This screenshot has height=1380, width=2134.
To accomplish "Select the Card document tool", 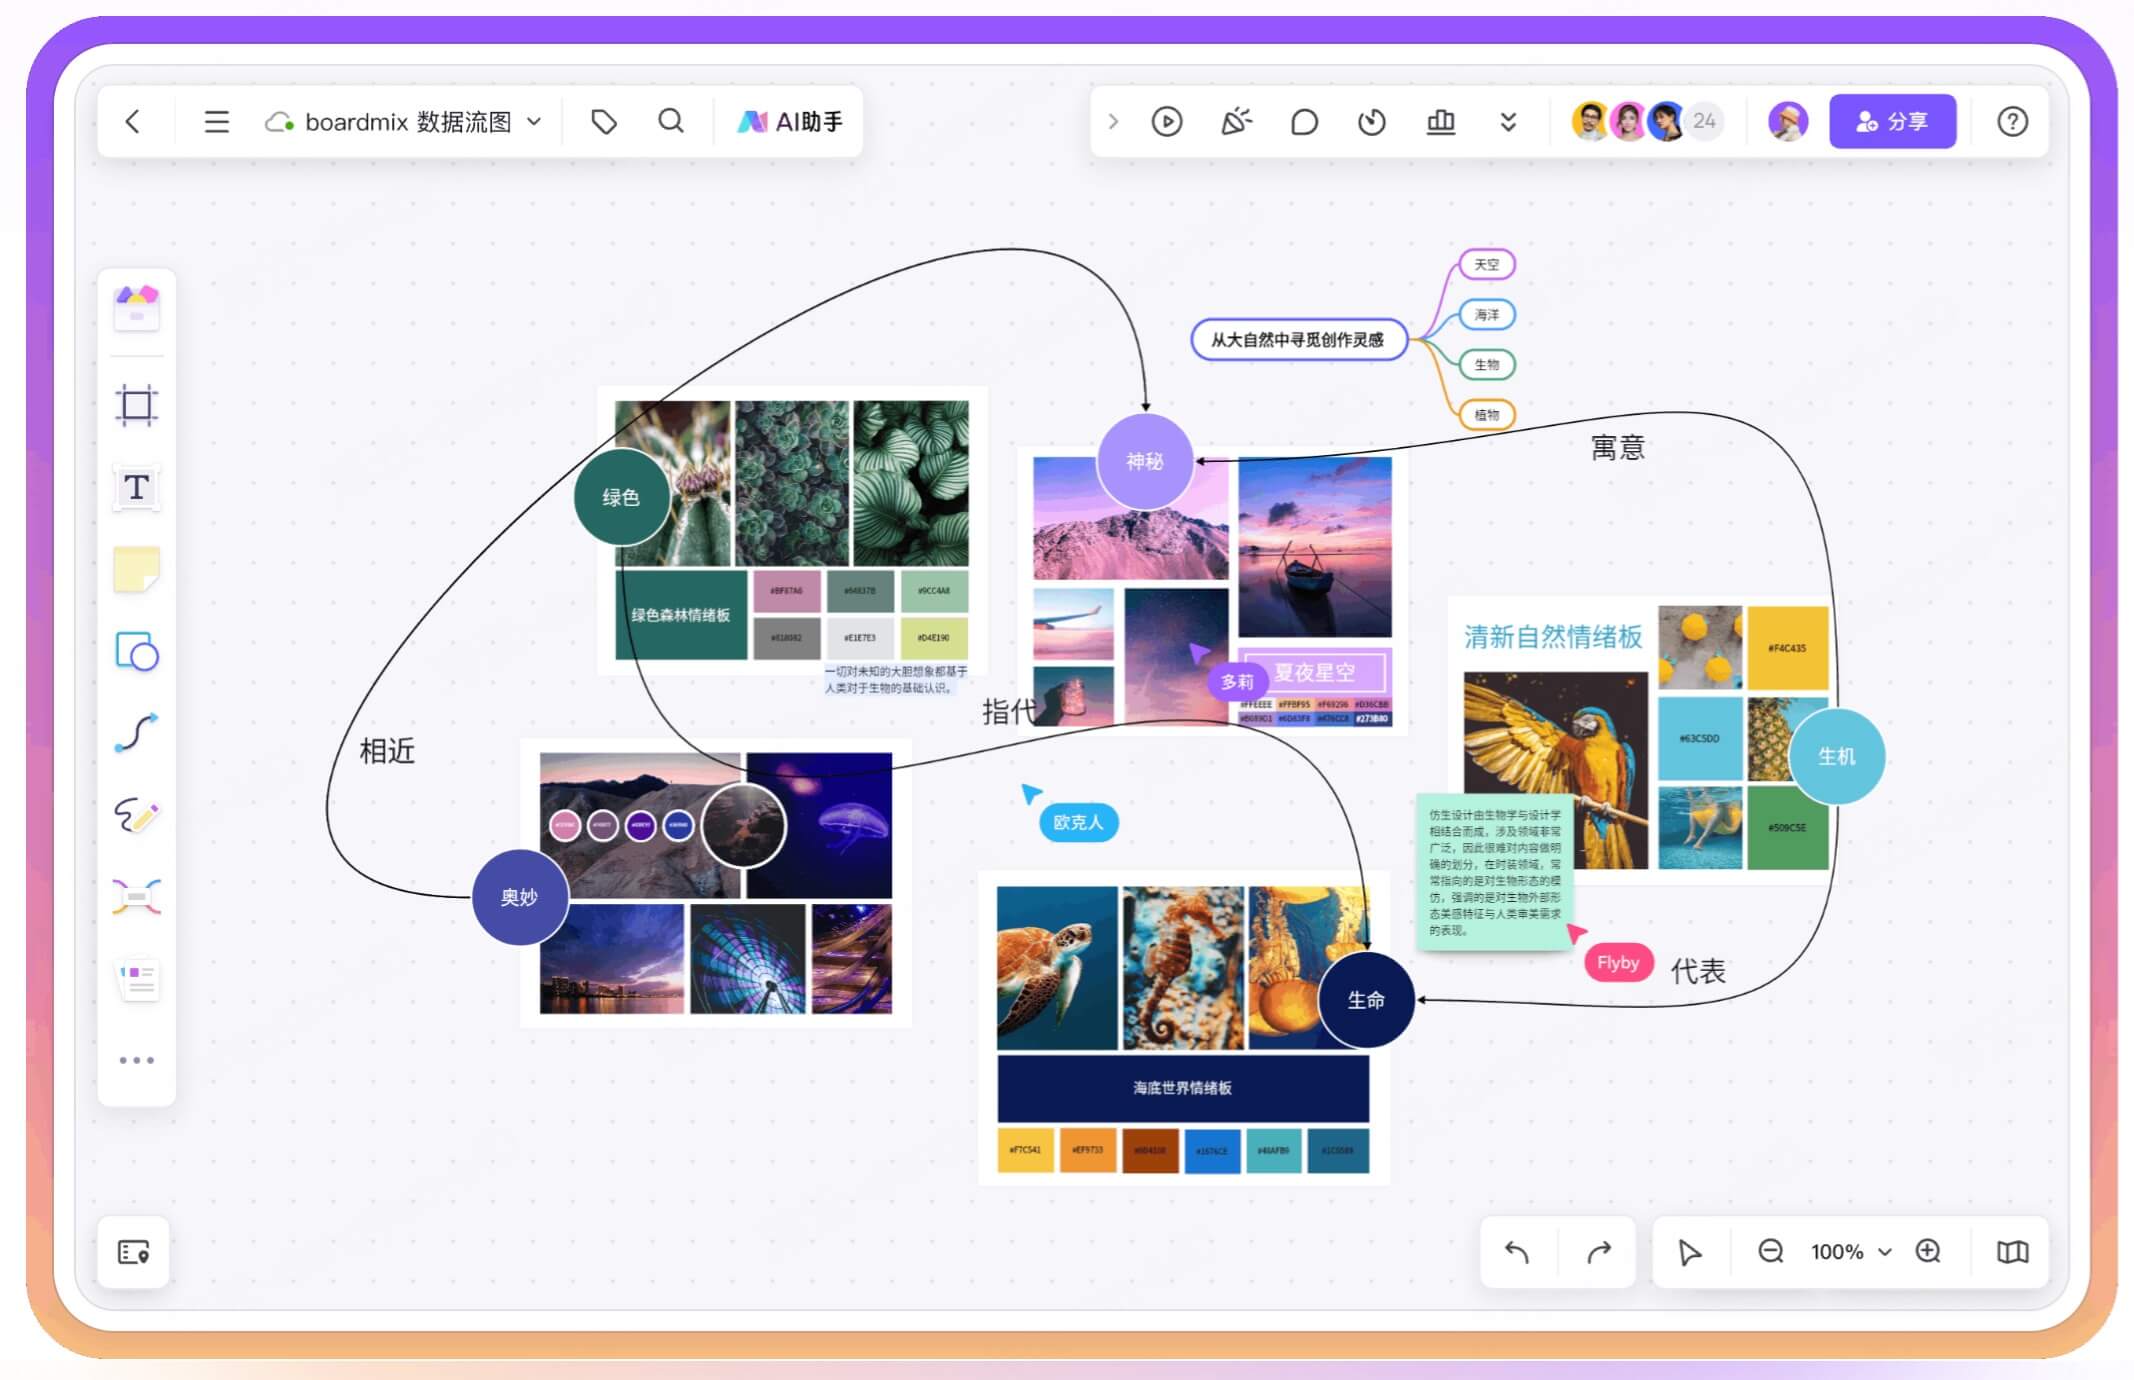I will (137, 980).
